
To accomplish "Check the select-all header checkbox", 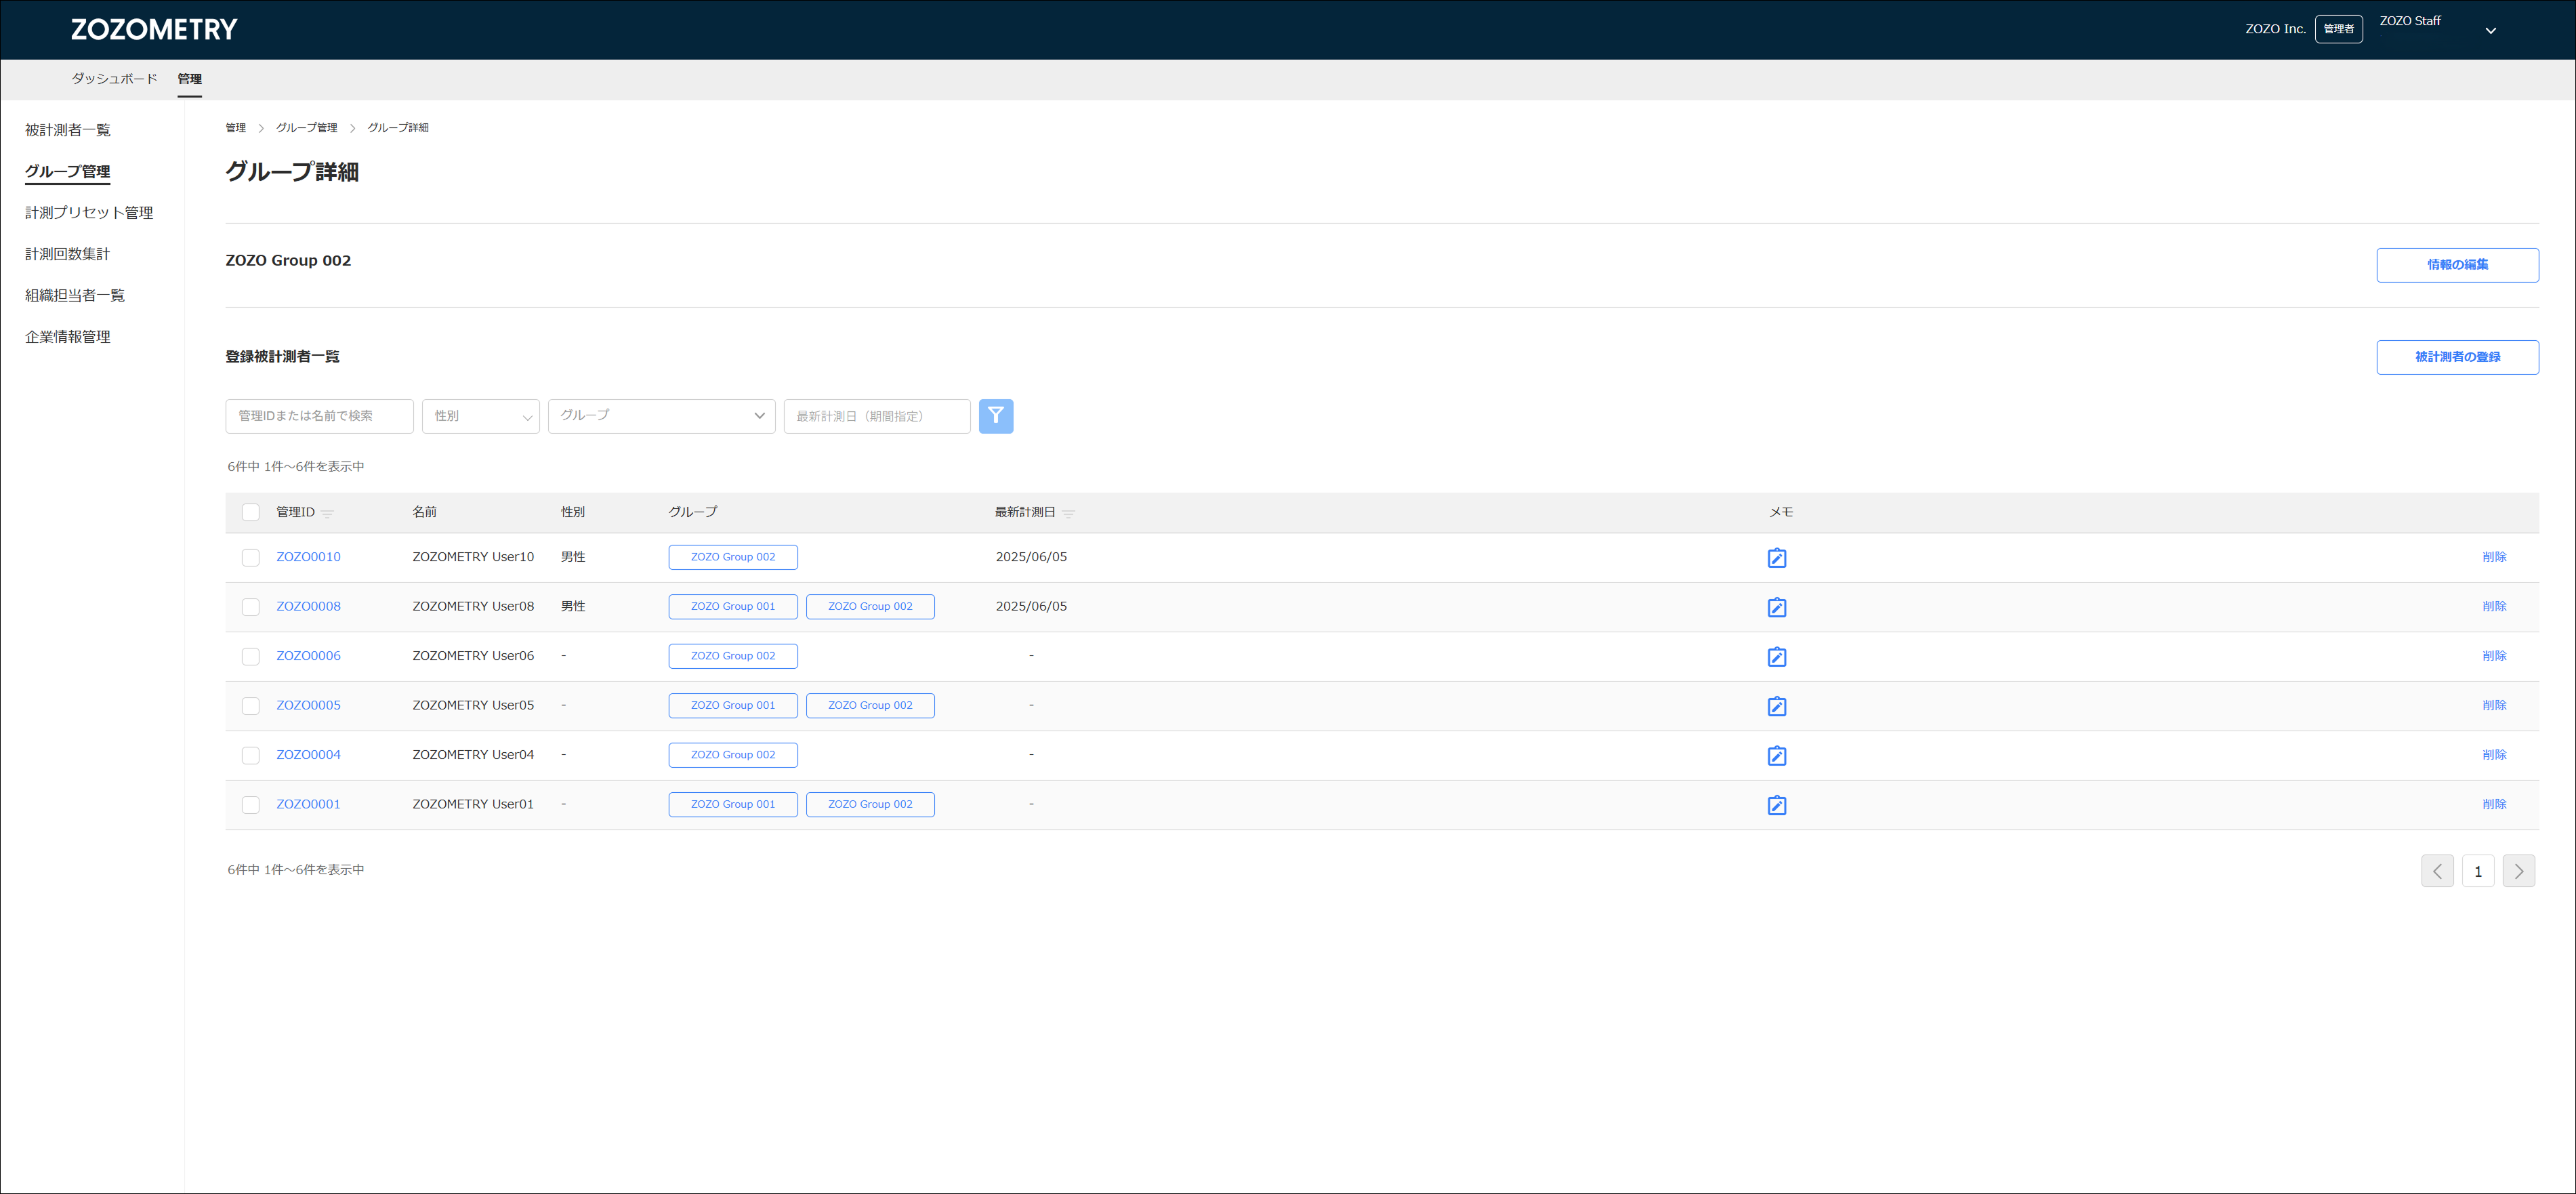I will (x=250, y=512).
